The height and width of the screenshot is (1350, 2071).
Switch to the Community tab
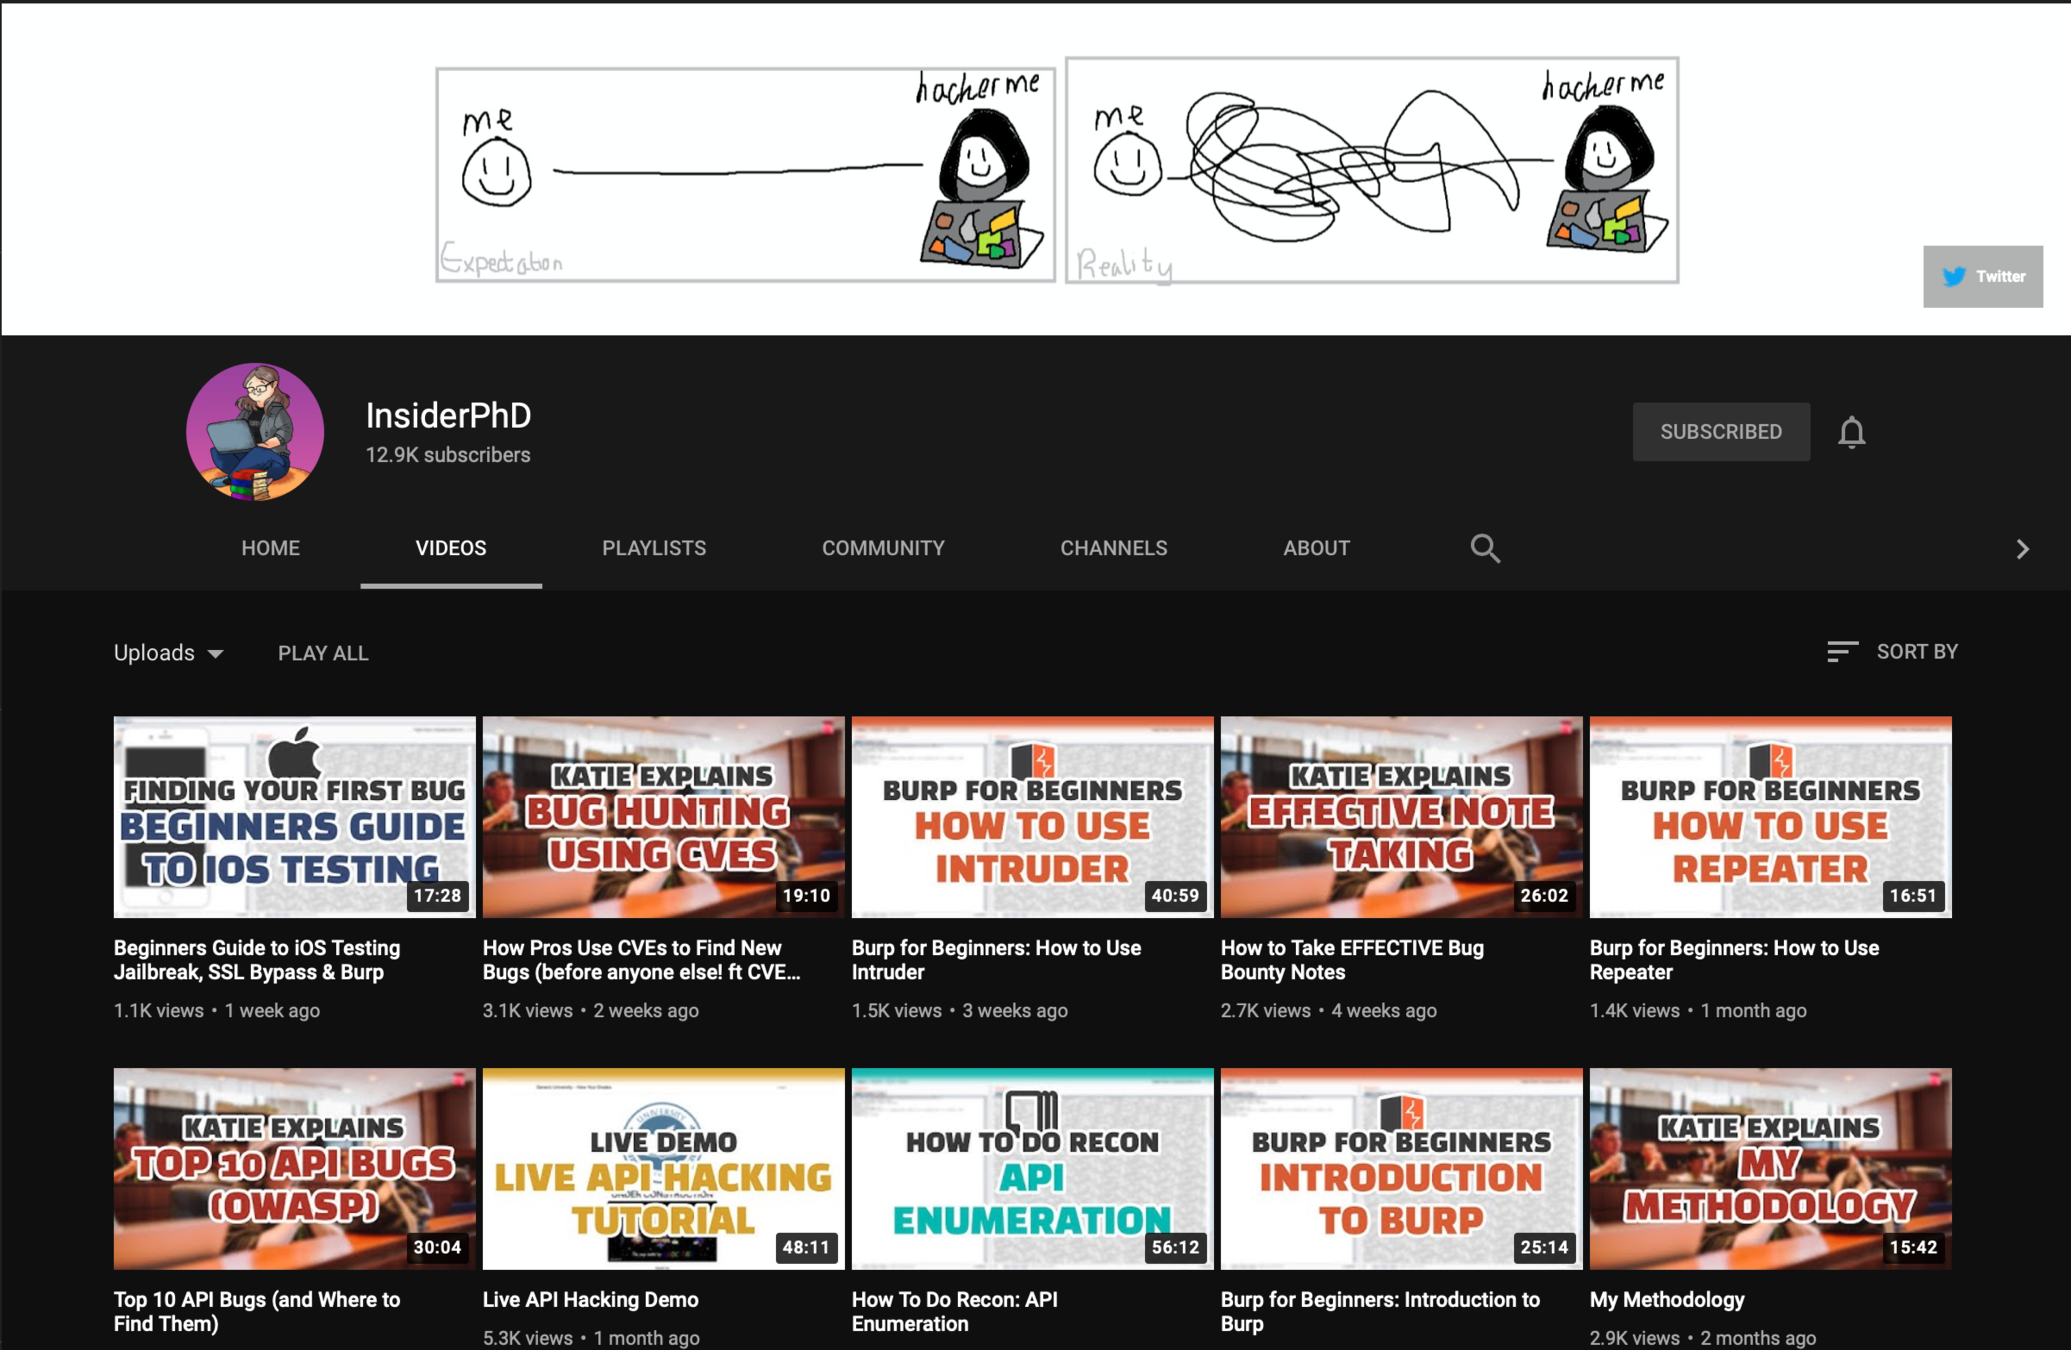[x=883, y=548]
